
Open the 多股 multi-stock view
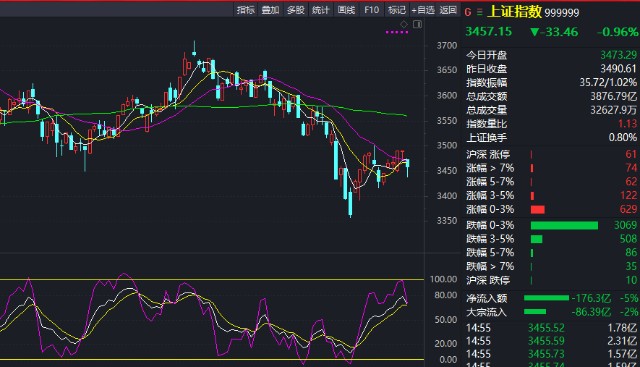[x=296, y=10]
